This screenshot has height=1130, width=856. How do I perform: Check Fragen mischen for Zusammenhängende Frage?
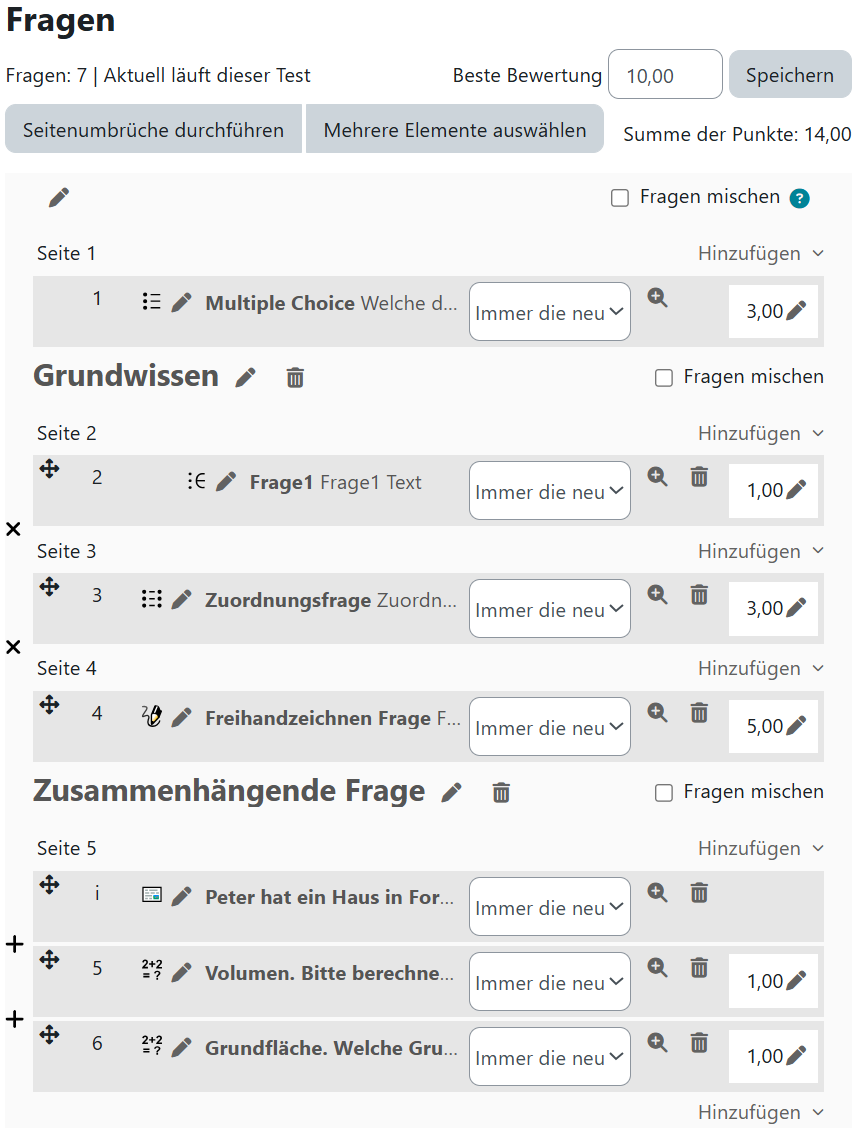point(663,793)
